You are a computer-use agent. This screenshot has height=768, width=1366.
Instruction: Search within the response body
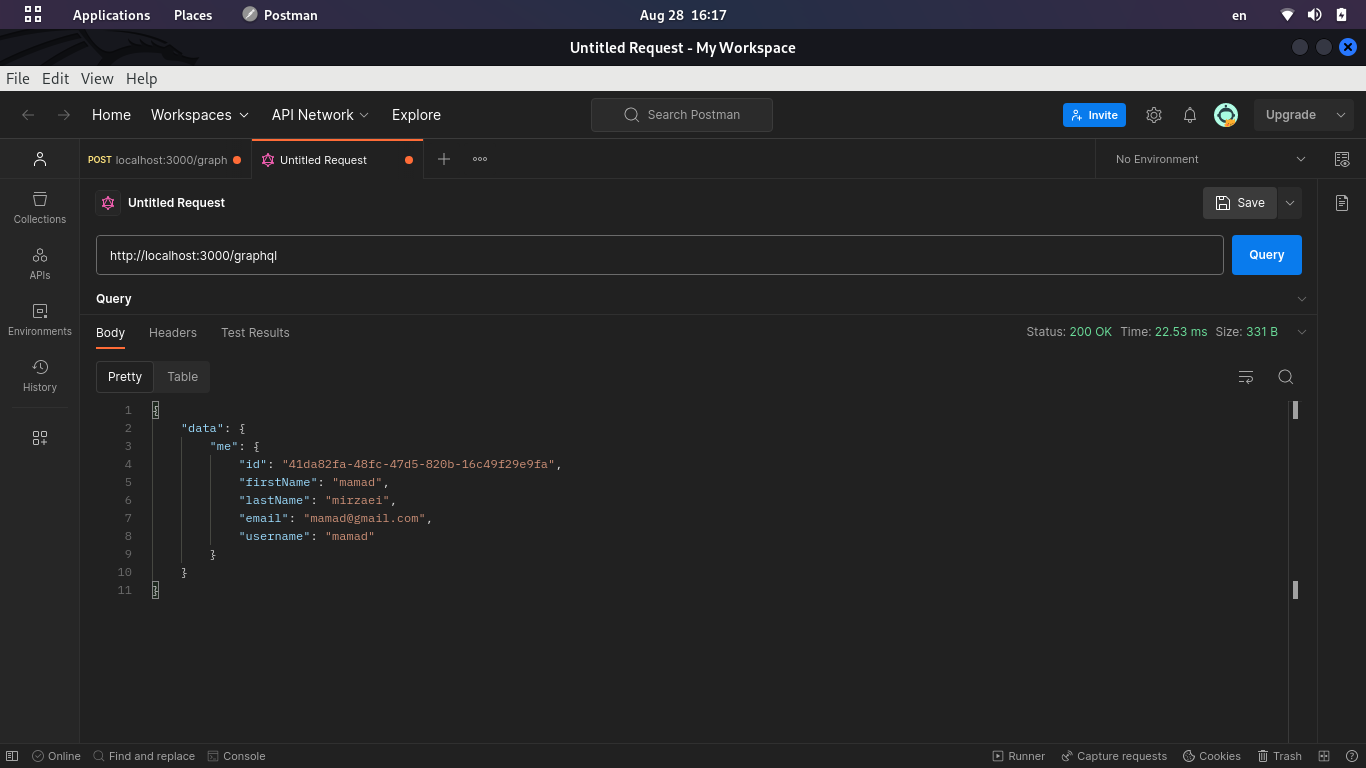[1286, 377]
